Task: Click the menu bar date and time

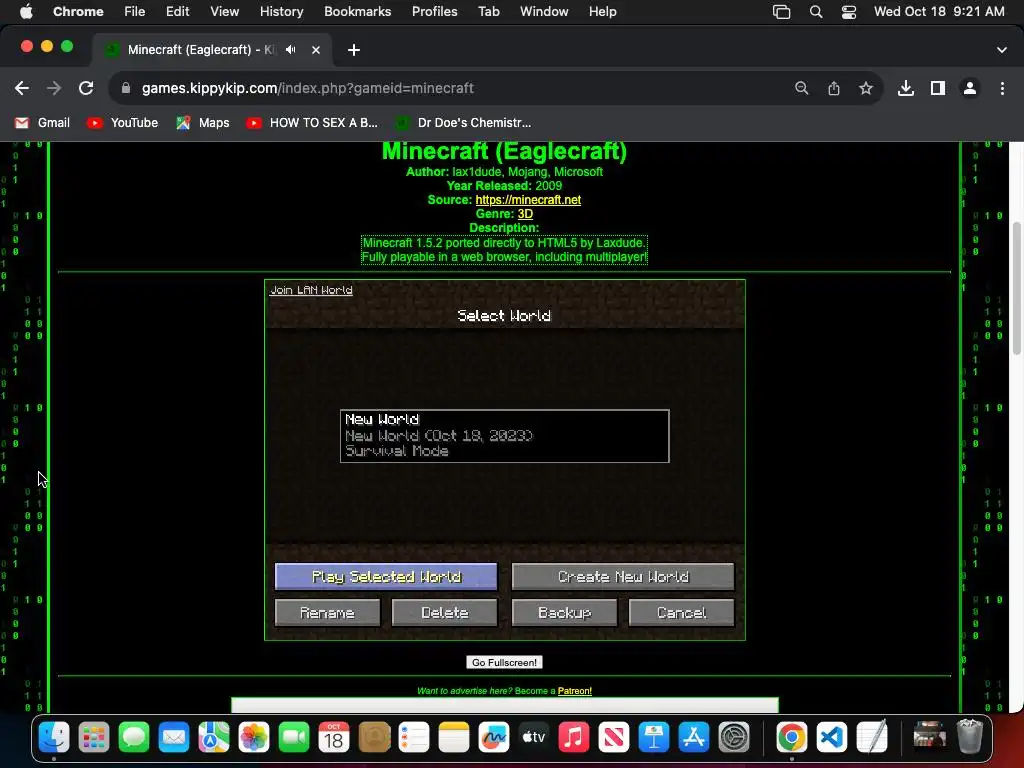Action: tap(939, 12)
